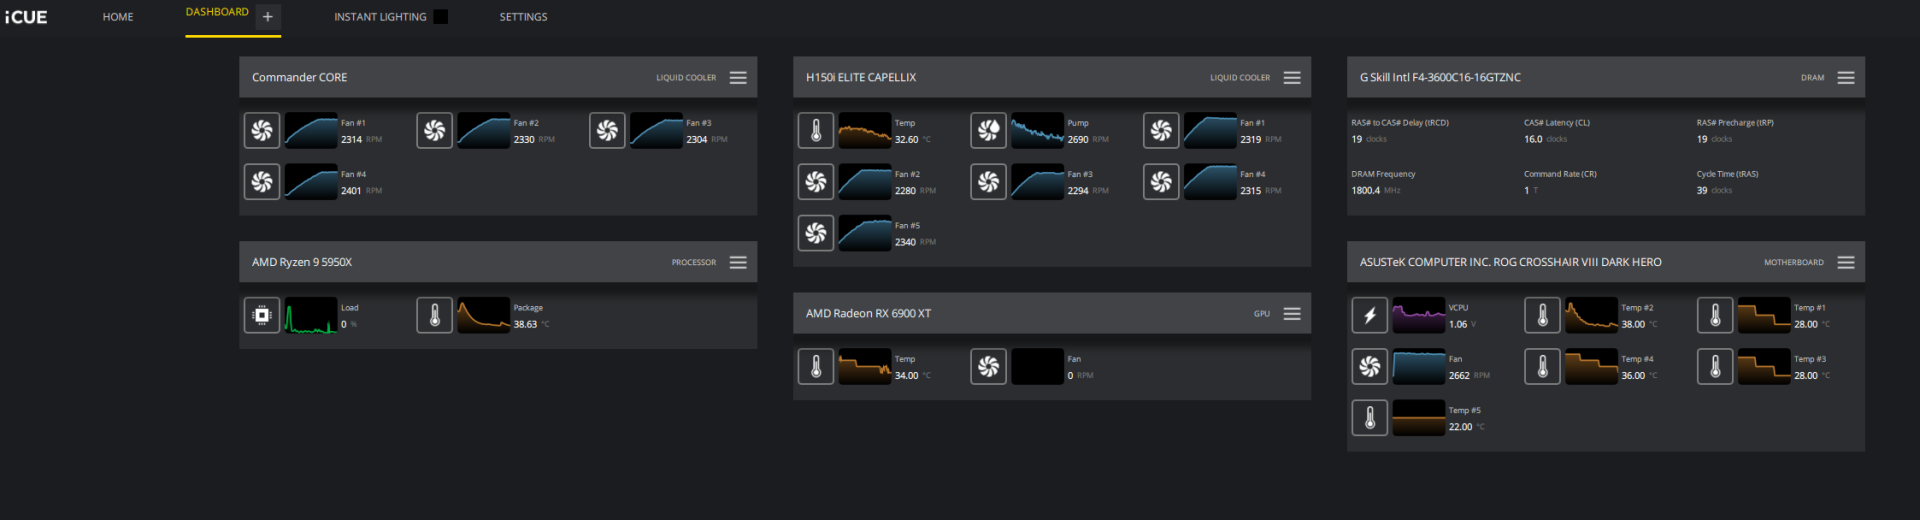Click Commander CORE Fan #3 fan icon
Viewport: 1920px width, 520px height.
[x=607, y=130]
